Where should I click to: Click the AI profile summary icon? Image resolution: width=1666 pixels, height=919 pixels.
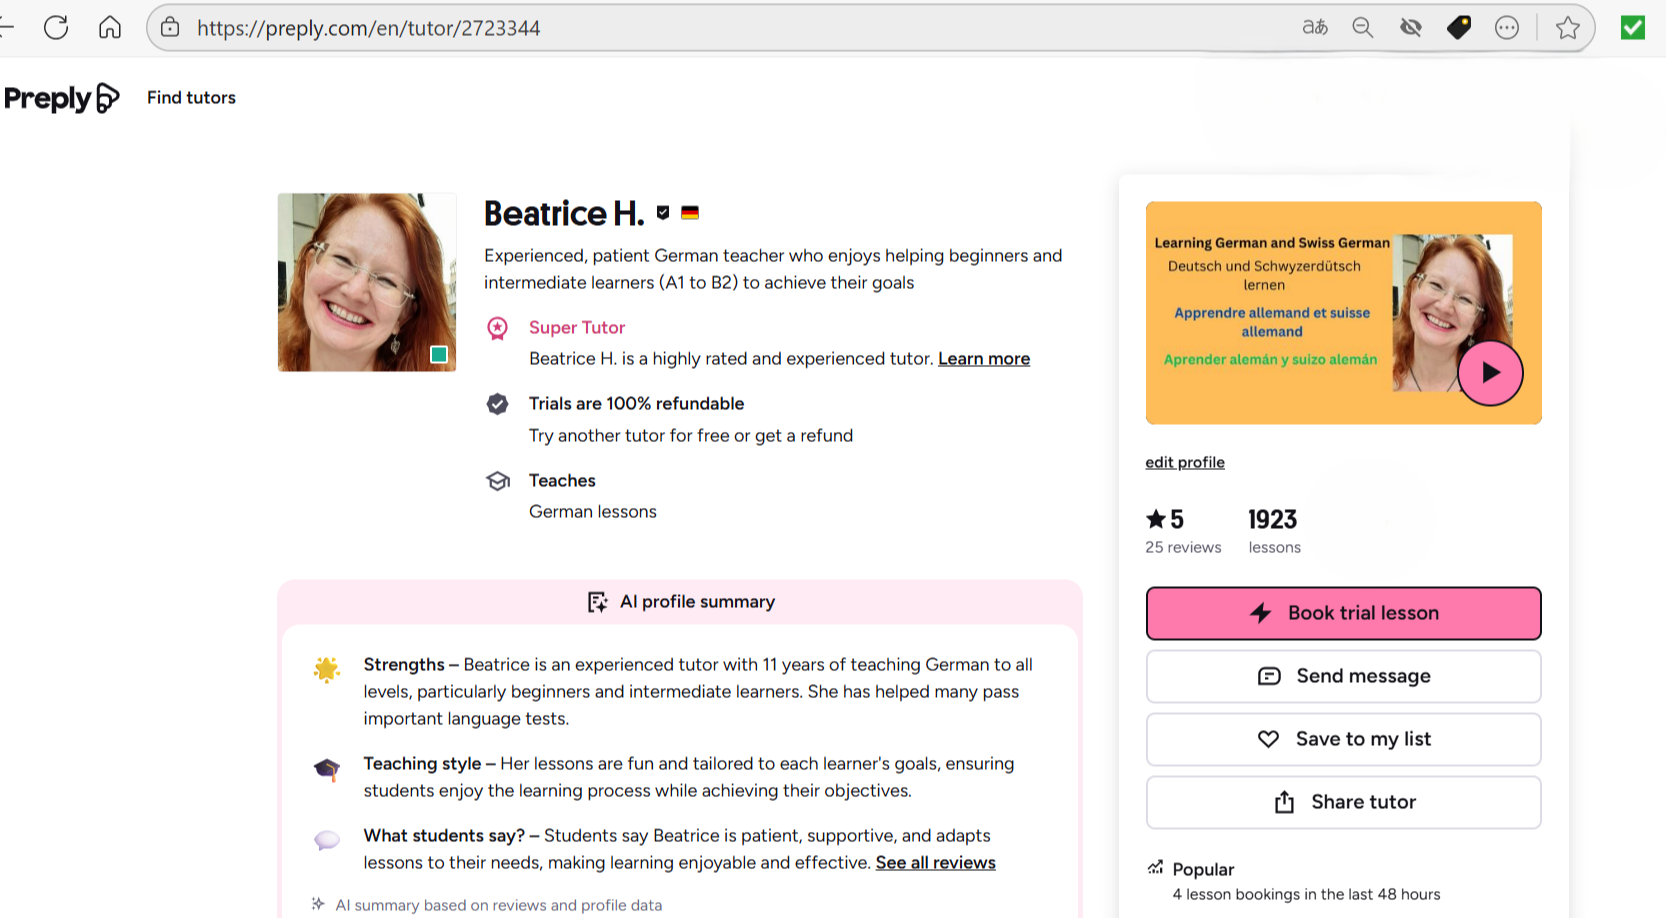(x=597, y=602)
